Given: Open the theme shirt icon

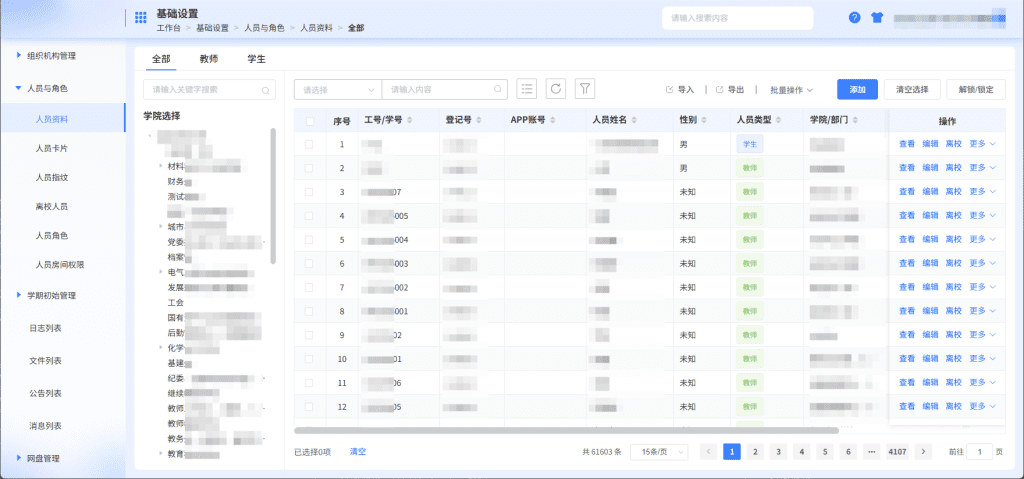Looking at the screenshot, I should [876, 18].
